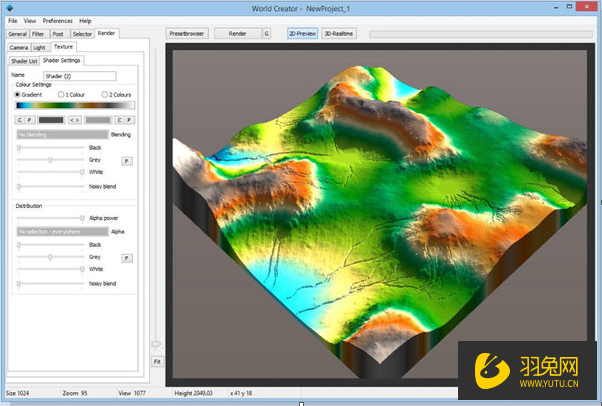Click the shader Name input field
The width and height of the screenshot is (602, 406).
click(x=80, y=75)
